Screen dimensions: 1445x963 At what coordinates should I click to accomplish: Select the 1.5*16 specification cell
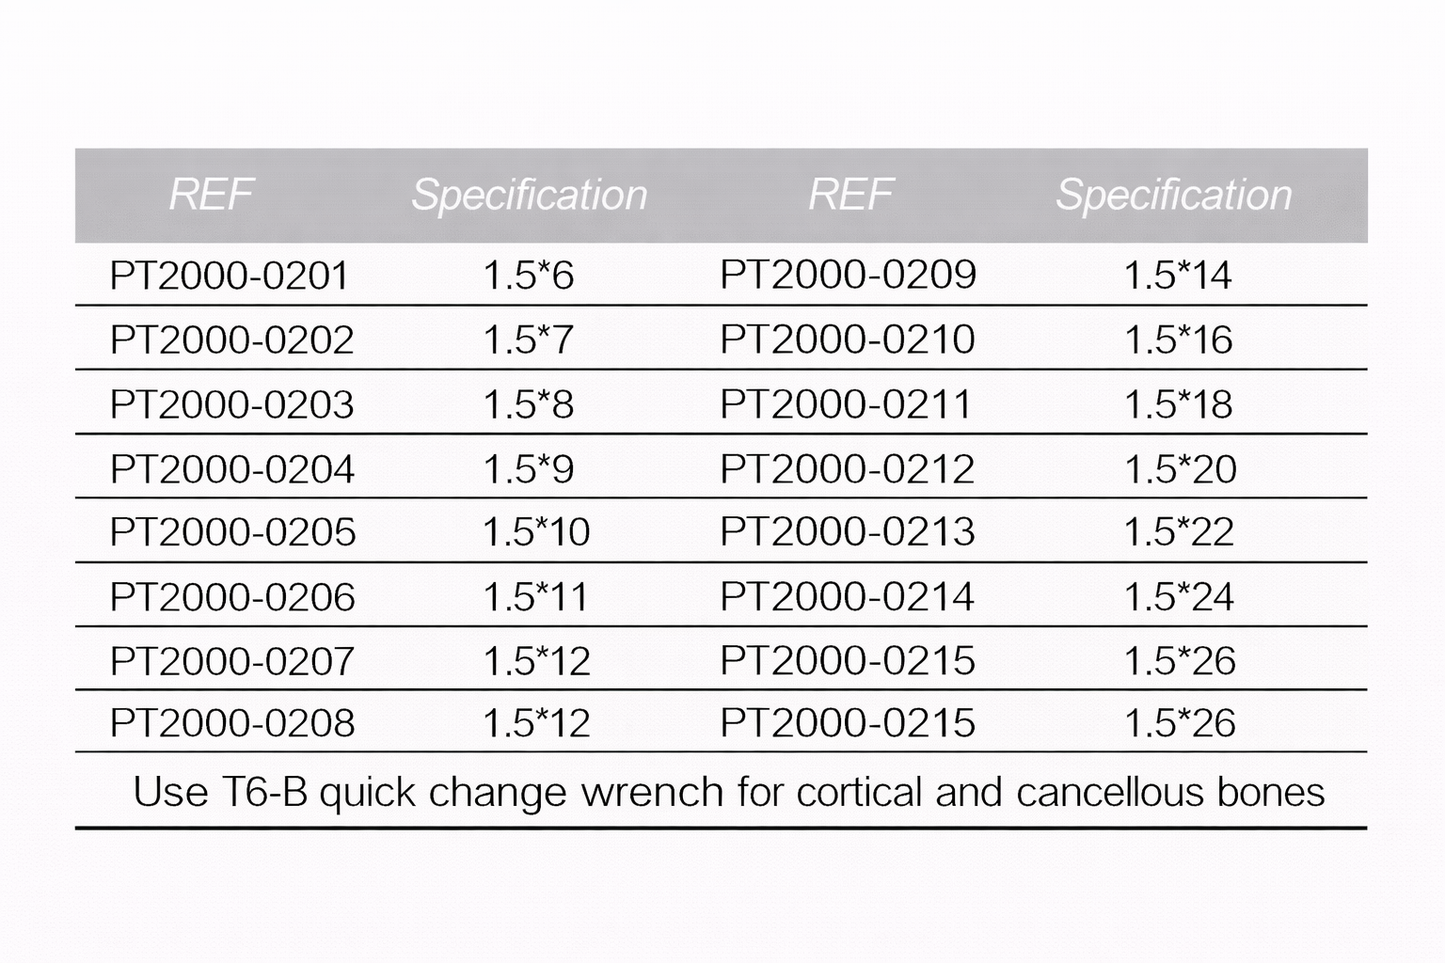[1178, 340]
